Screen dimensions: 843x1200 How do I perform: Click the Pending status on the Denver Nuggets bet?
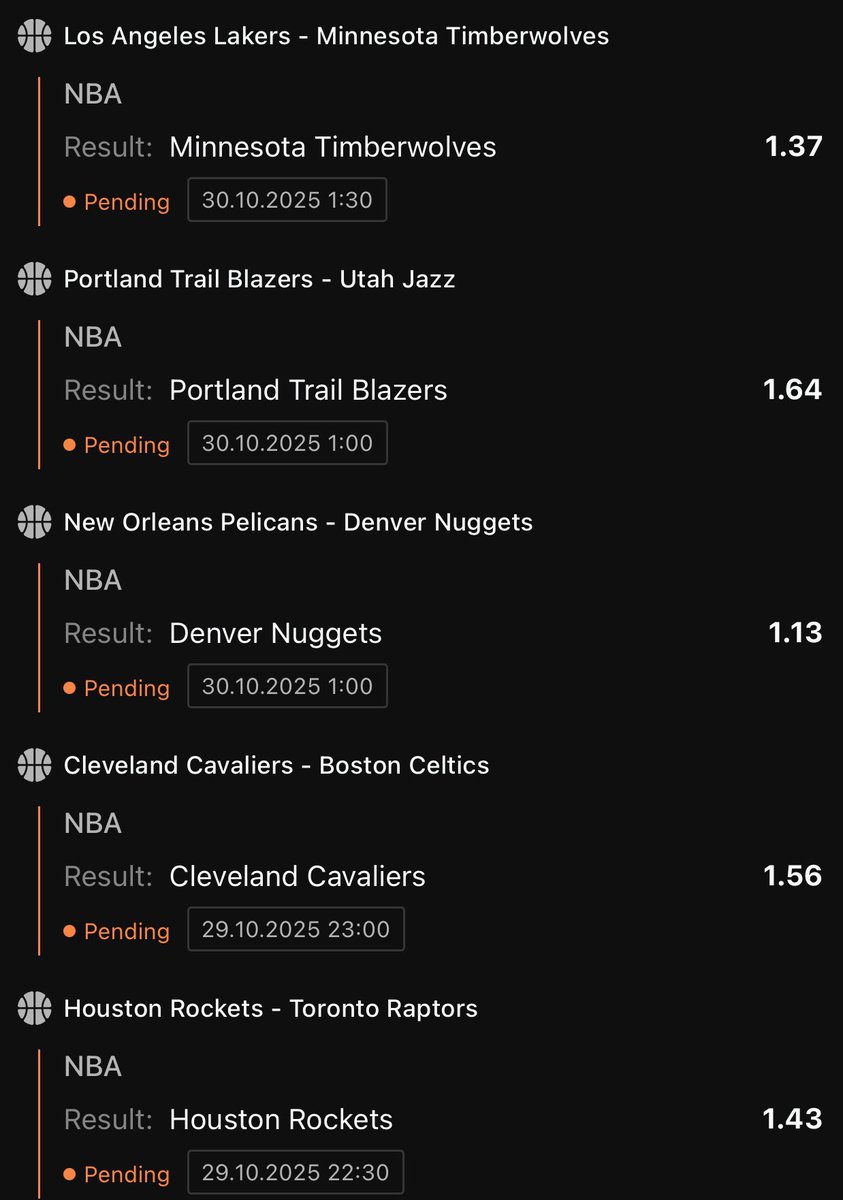coord(116,688)
